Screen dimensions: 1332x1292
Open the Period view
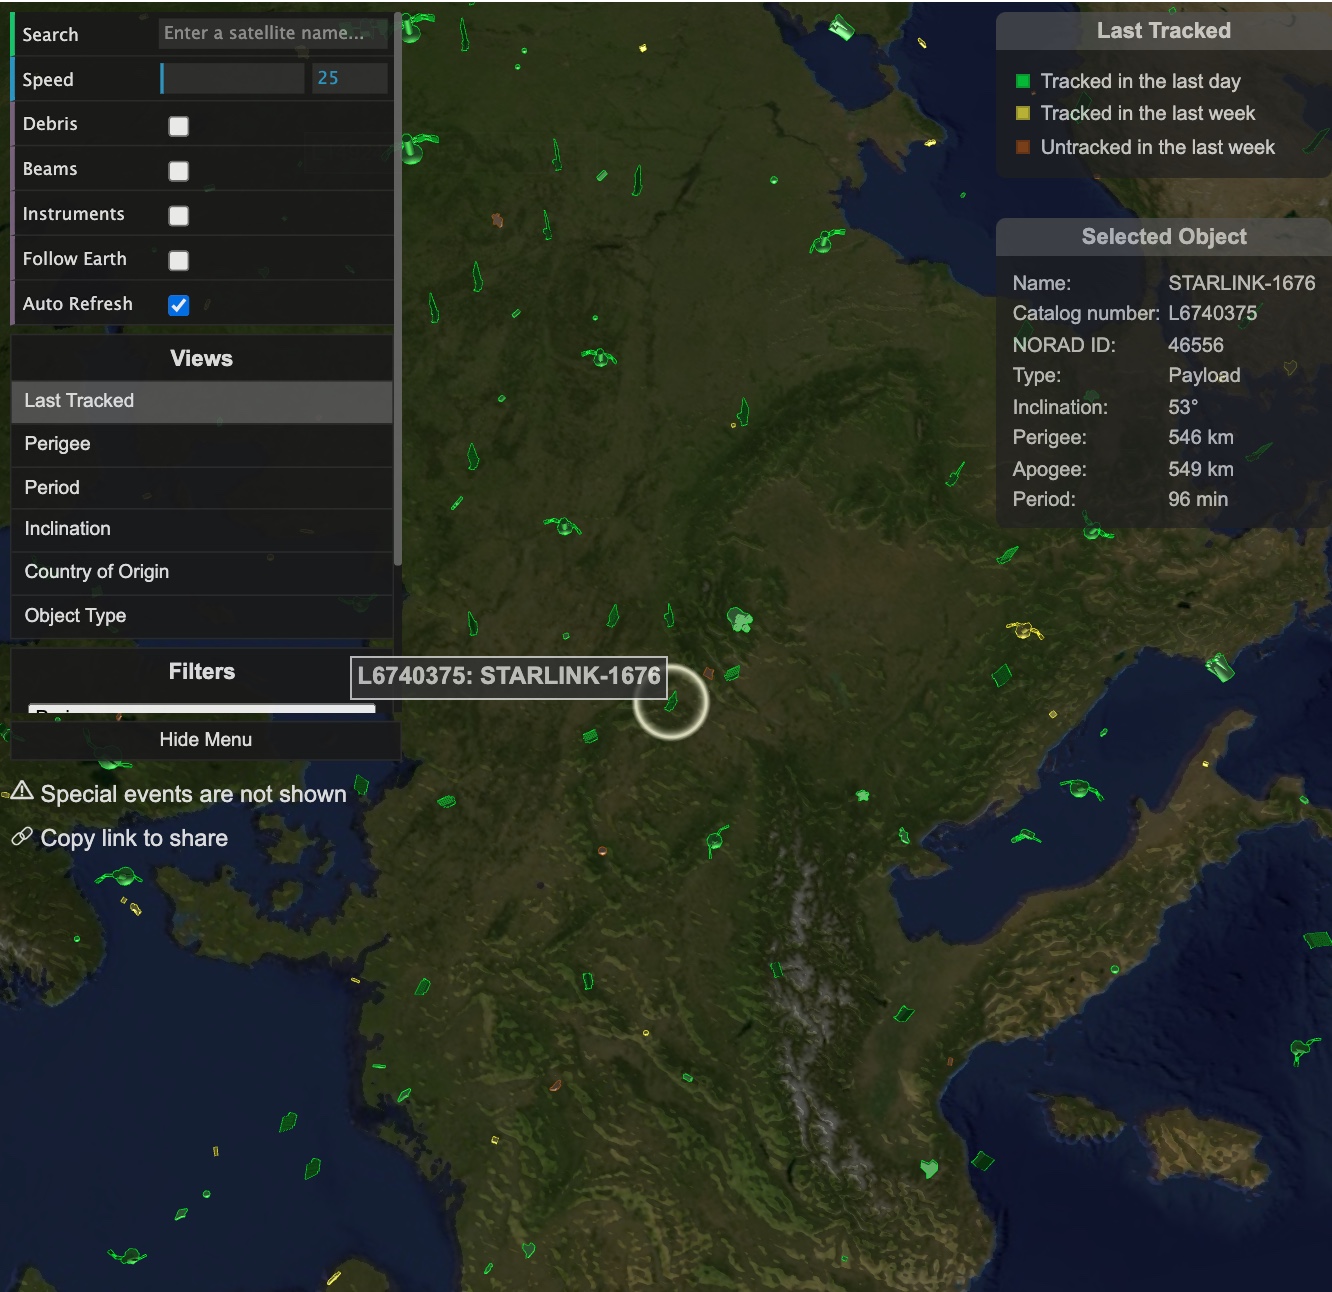tap(202, 487)
